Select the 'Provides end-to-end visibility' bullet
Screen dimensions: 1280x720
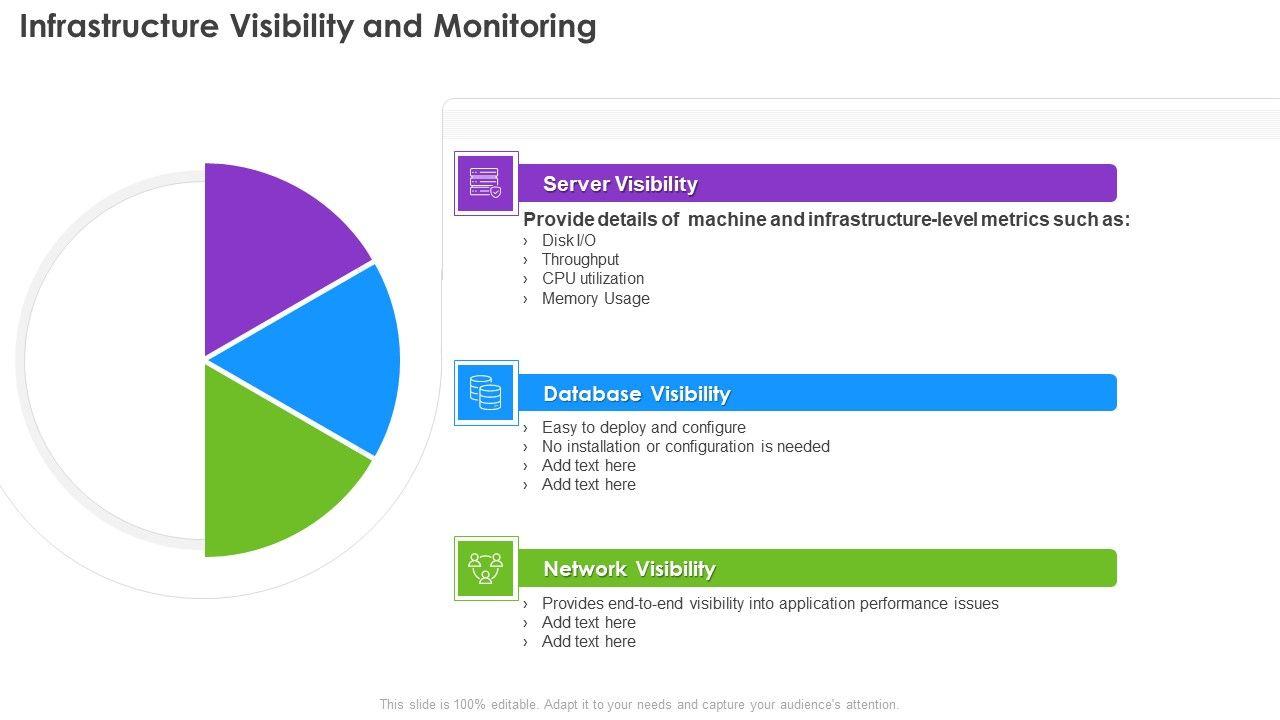(770, 604)
